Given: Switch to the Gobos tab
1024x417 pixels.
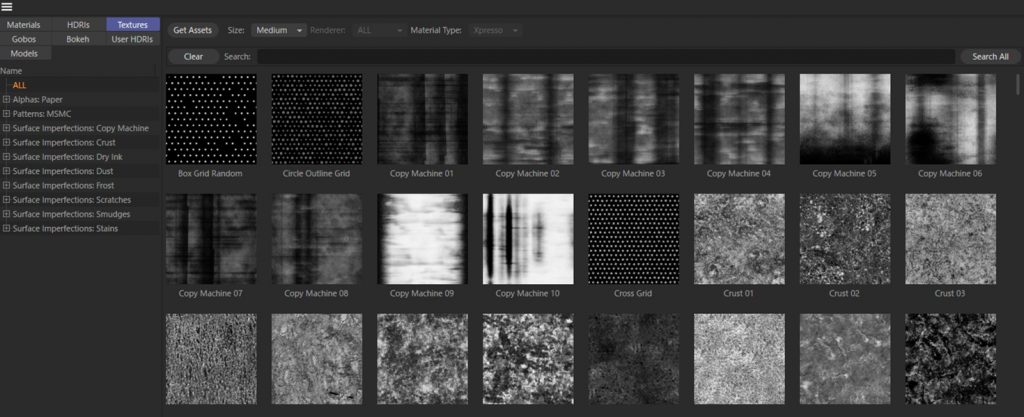Looking at the screenshot, I should point(25,38).
